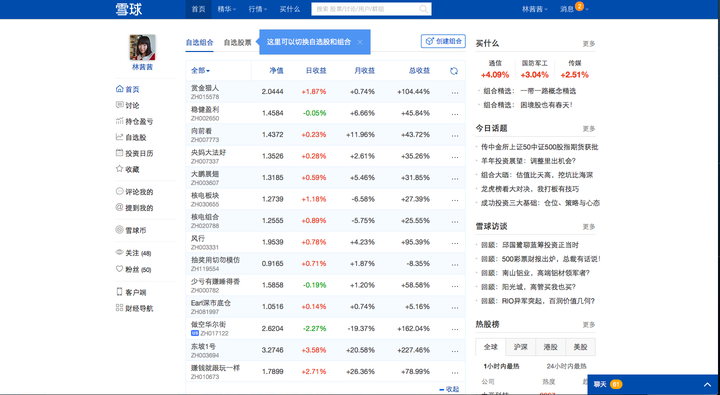Open portfolio 赏金猎人
This screenshot has width=720, height=395.
[205, 88]
